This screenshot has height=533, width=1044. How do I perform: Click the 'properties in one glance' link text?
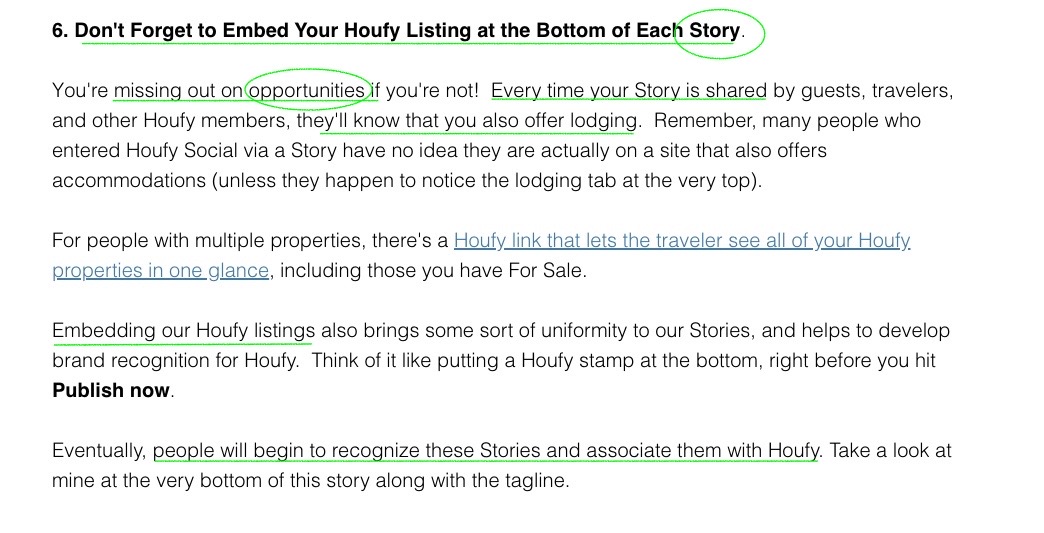[160, 271]
